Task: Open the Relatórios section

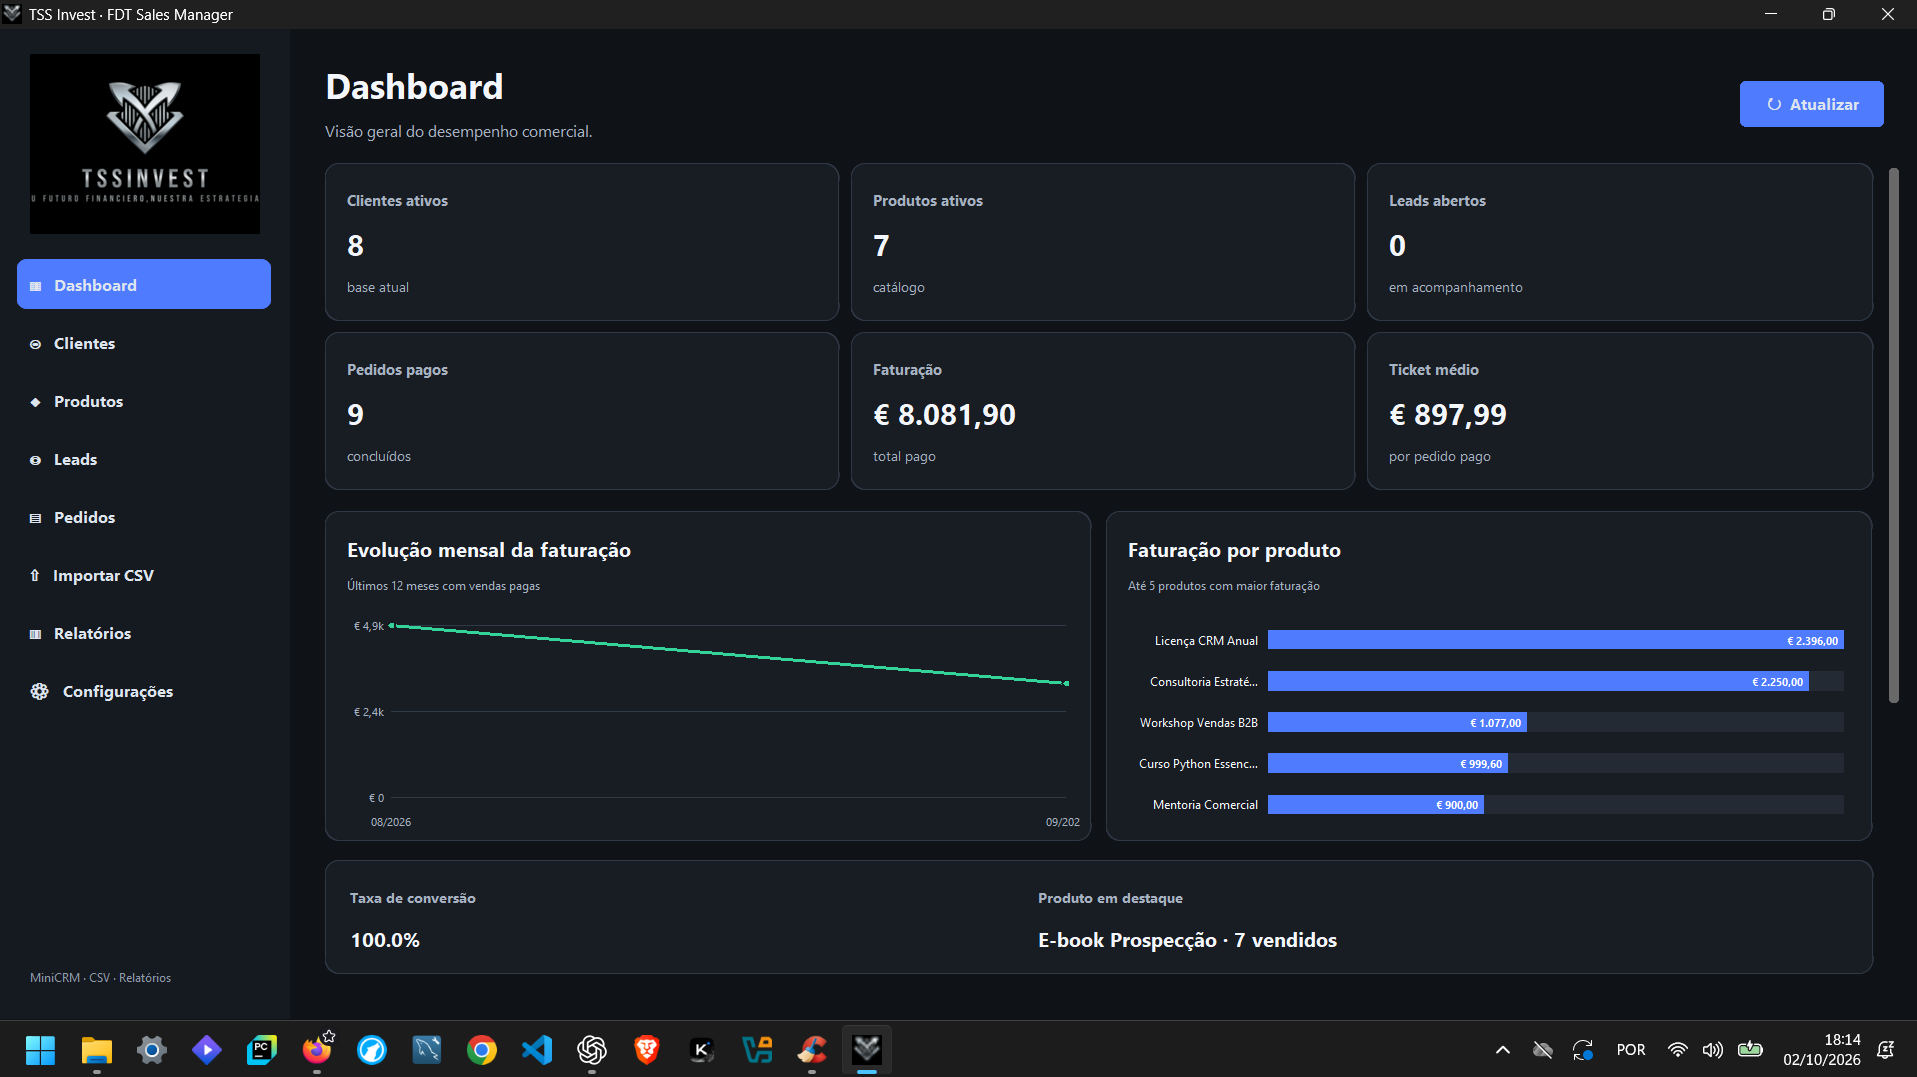Action: tap(144, 633)
